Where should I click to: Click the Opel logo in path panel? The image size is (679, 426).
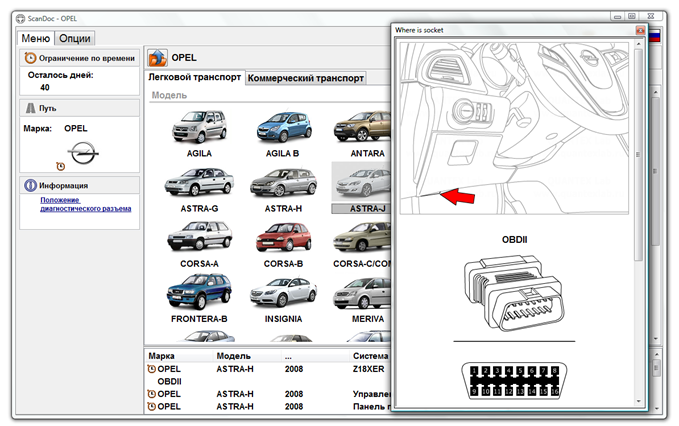(x=83, y=153)
